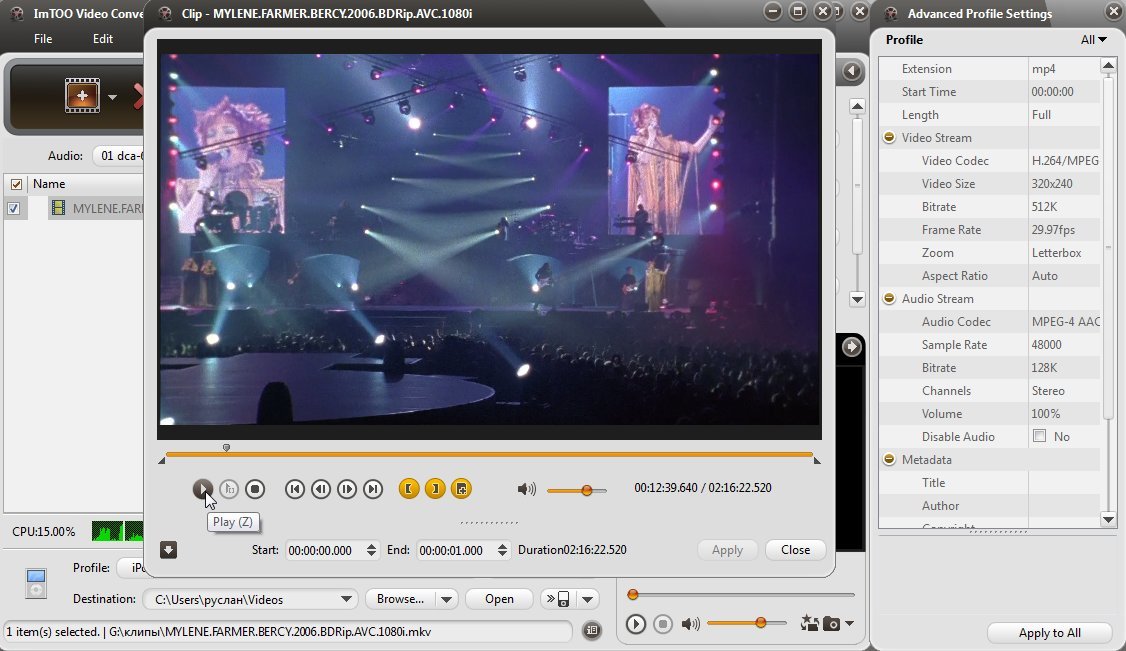Viewport: 1126px width, 651px height.
Task: Click the Close button in Clip window
Action: point(796,550)
